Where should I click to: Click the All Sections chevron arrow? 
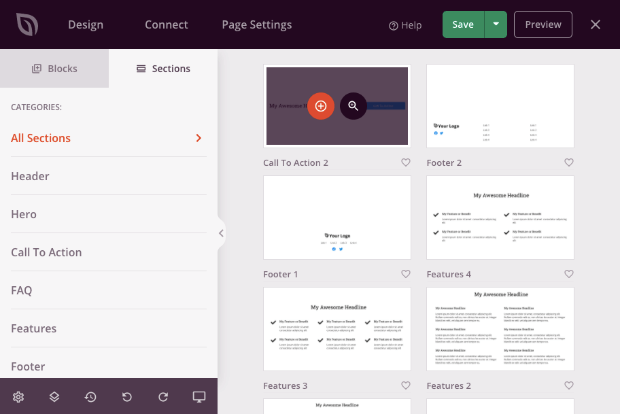pos(198,138)
